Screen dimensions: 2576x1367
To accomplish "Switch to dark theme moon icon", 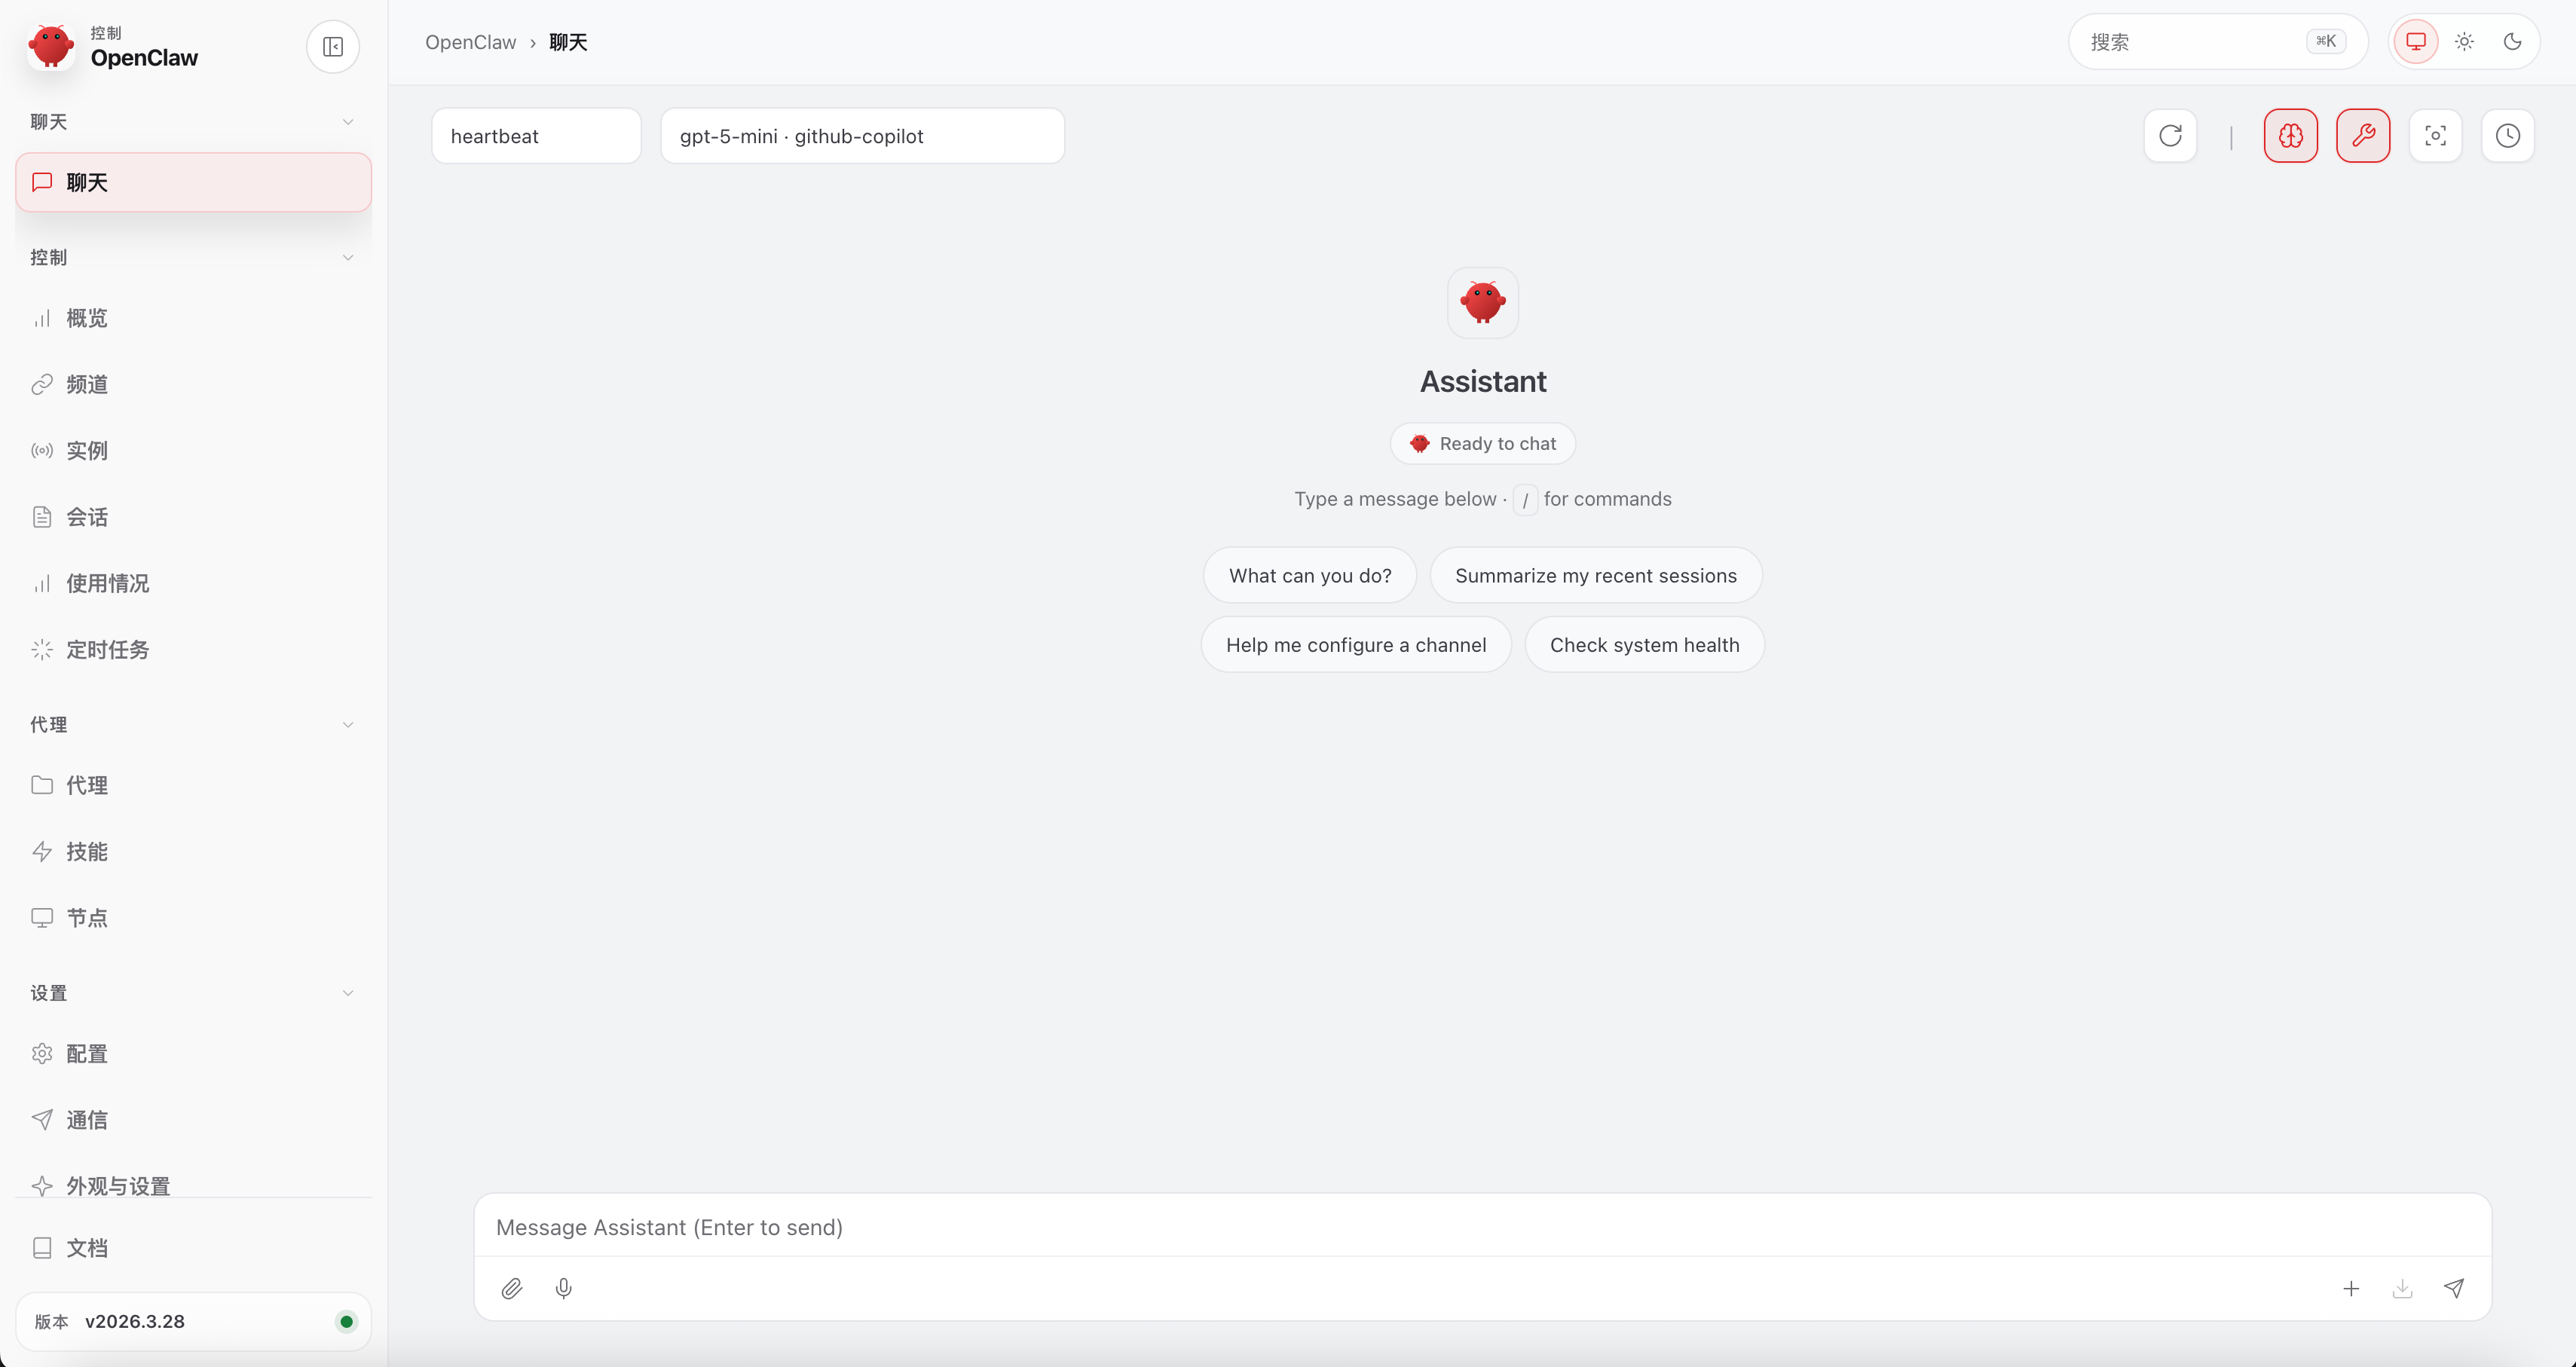I will click(2512, 42).
